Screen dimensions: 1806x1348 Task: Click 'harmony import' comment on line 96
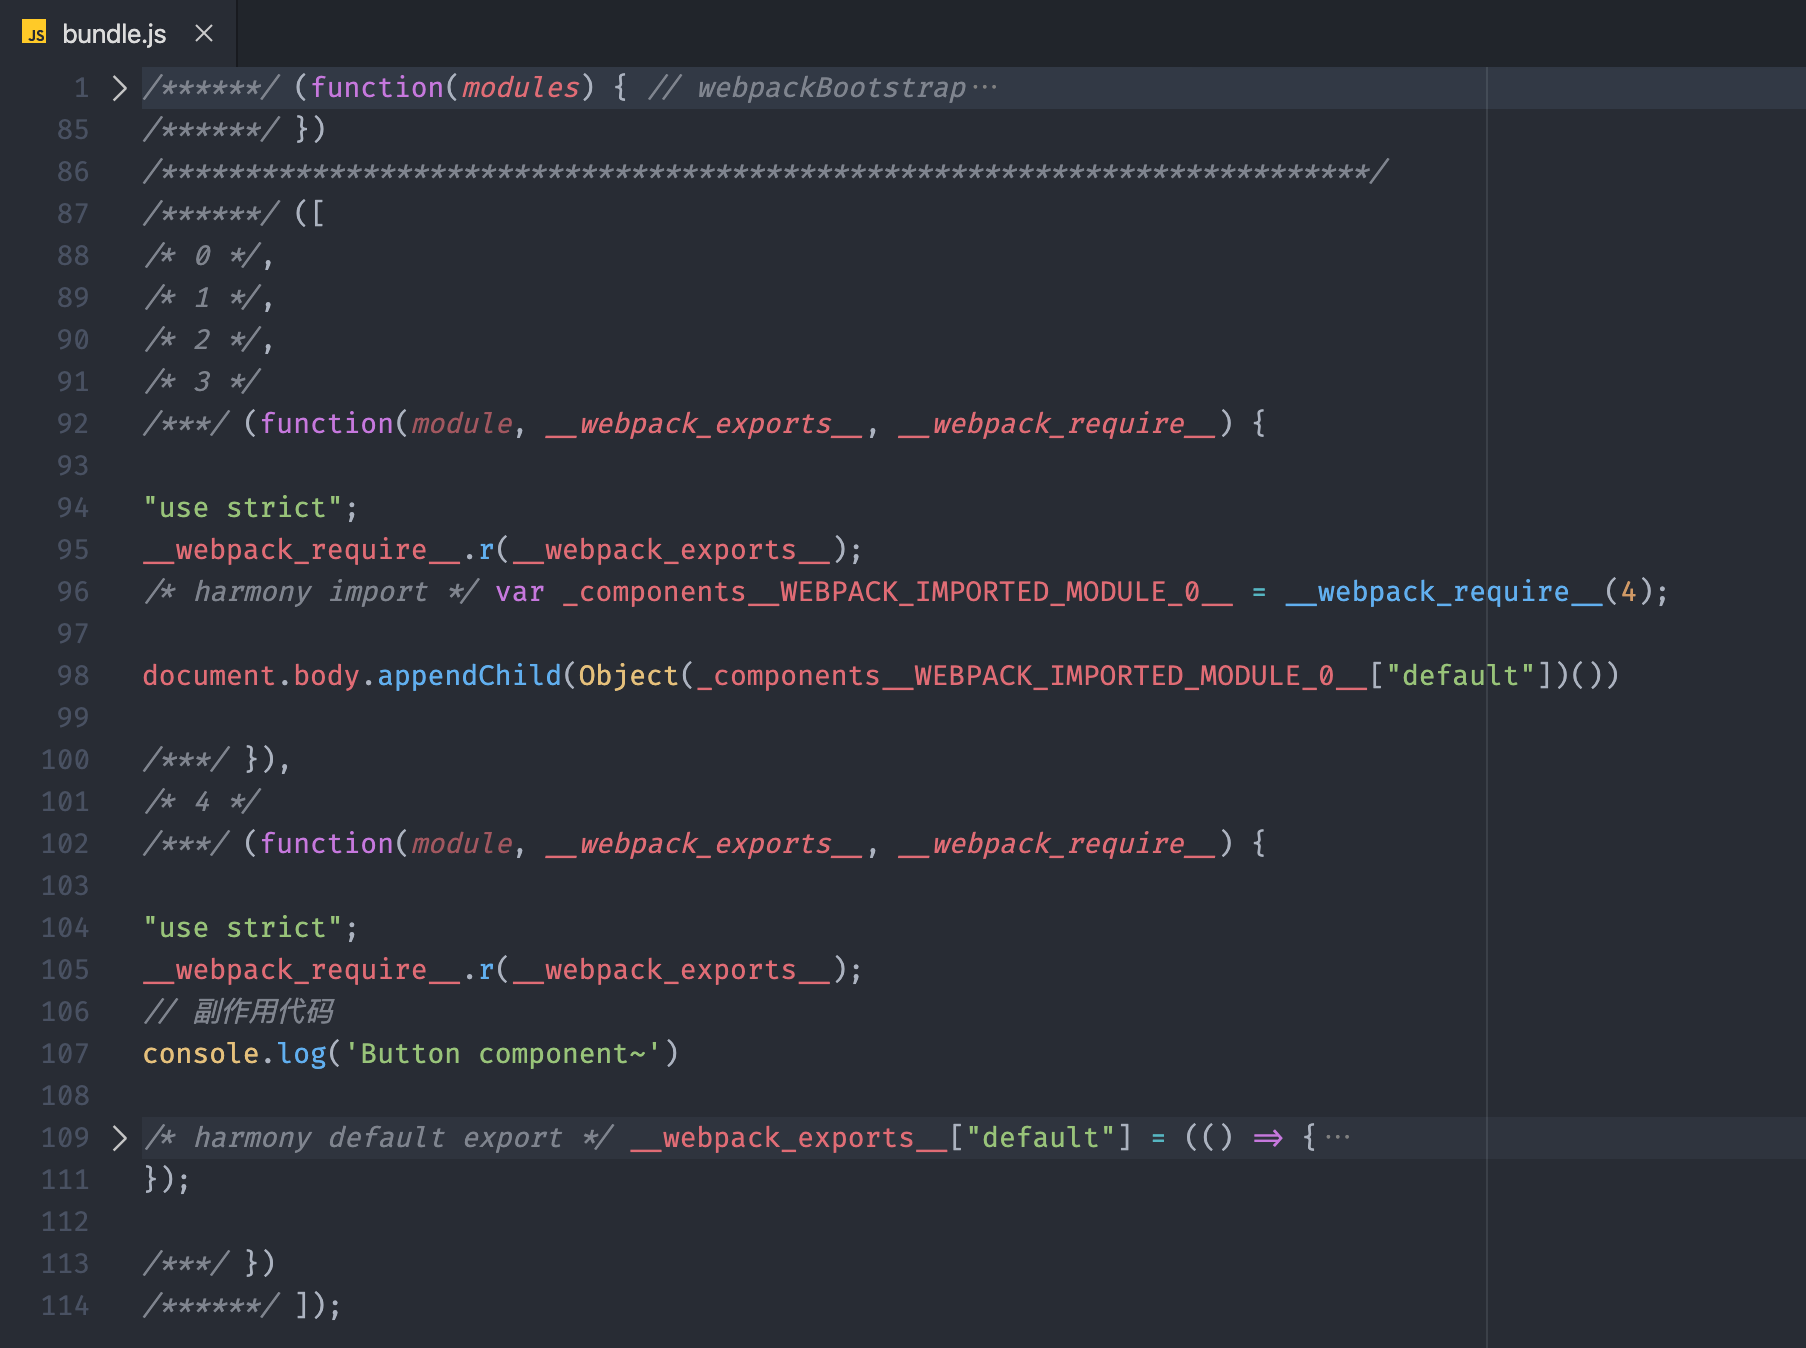click(311, 592)
